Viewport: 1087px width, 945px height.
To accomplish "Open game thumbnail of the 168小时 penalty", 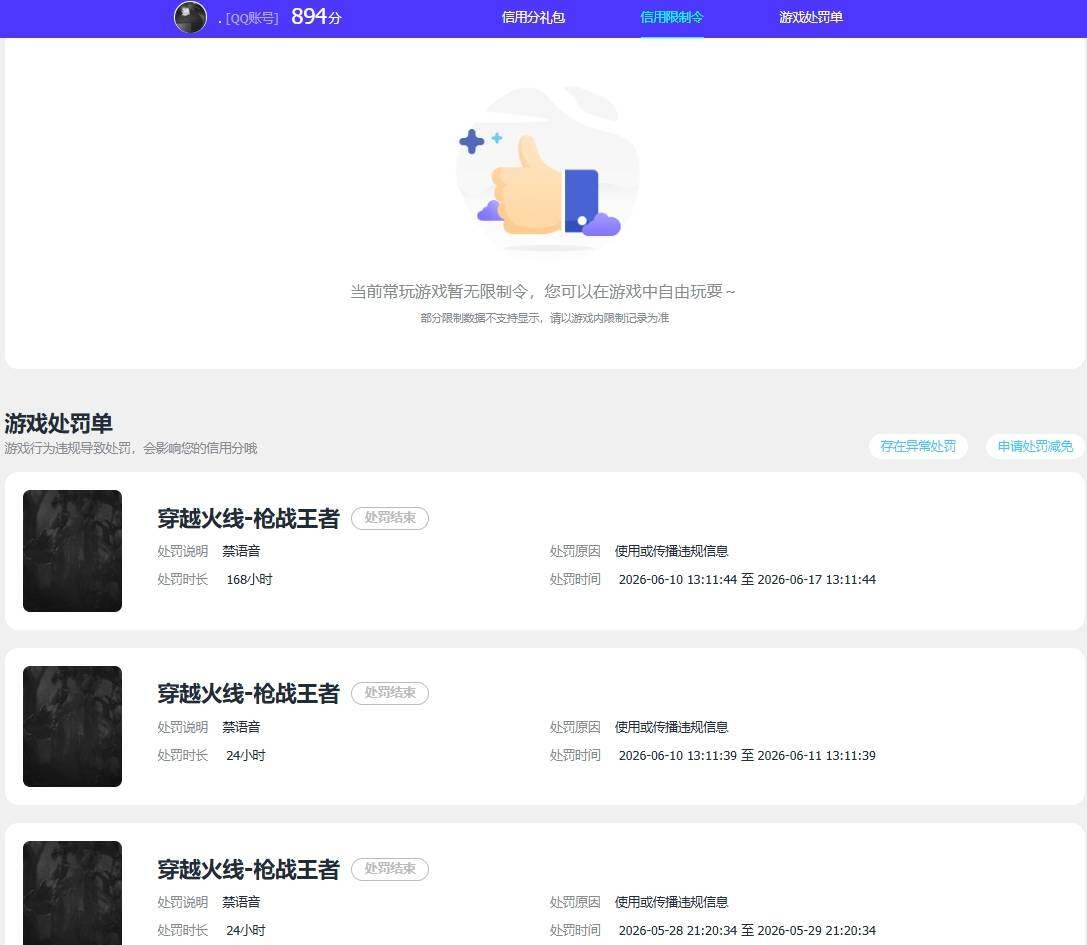I will 72,551.
